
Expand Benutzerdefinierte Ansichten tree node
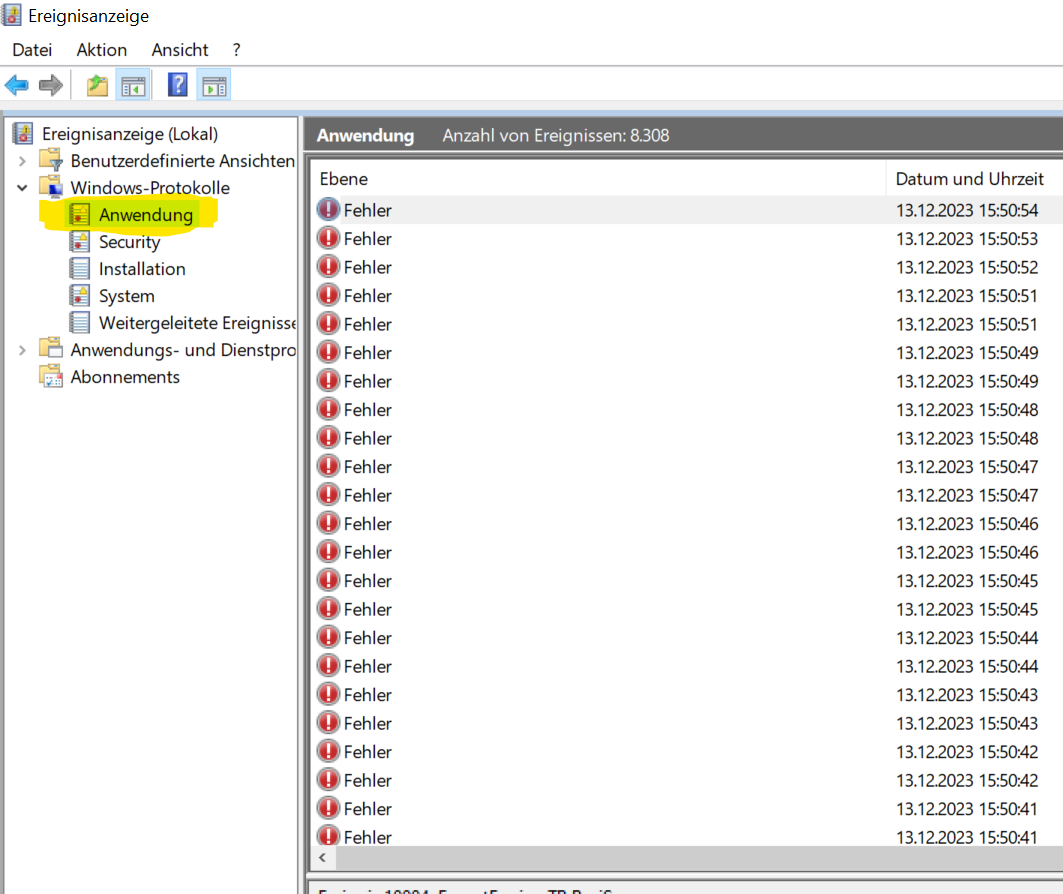tap(22, 161)
